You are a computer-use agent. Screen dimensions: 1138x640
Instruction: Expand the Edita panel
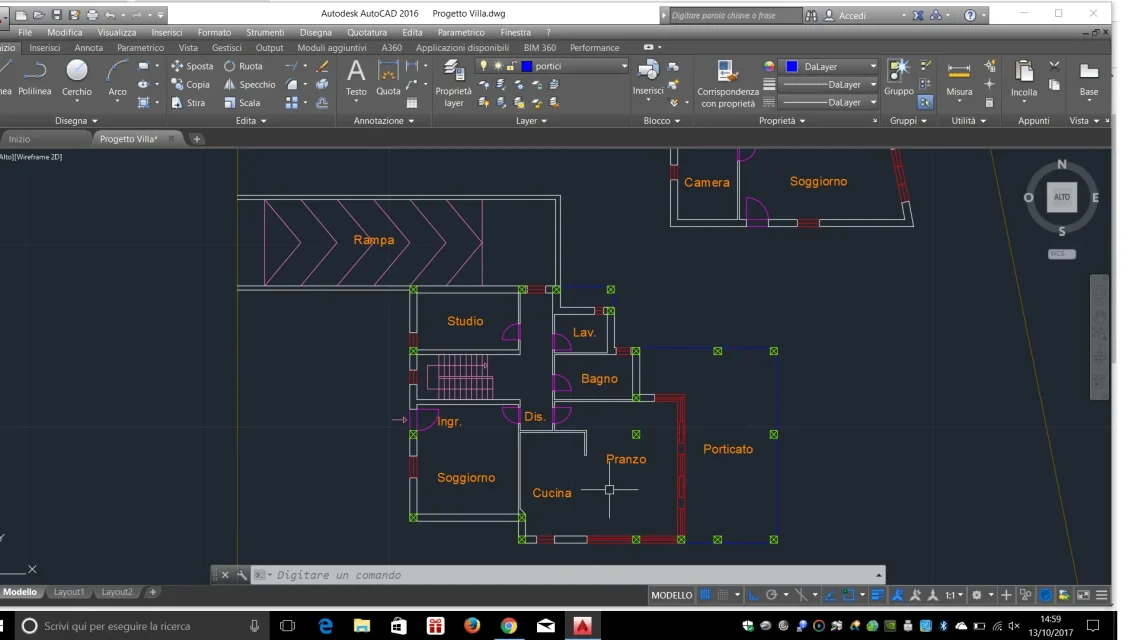click(x=251, y=120)
